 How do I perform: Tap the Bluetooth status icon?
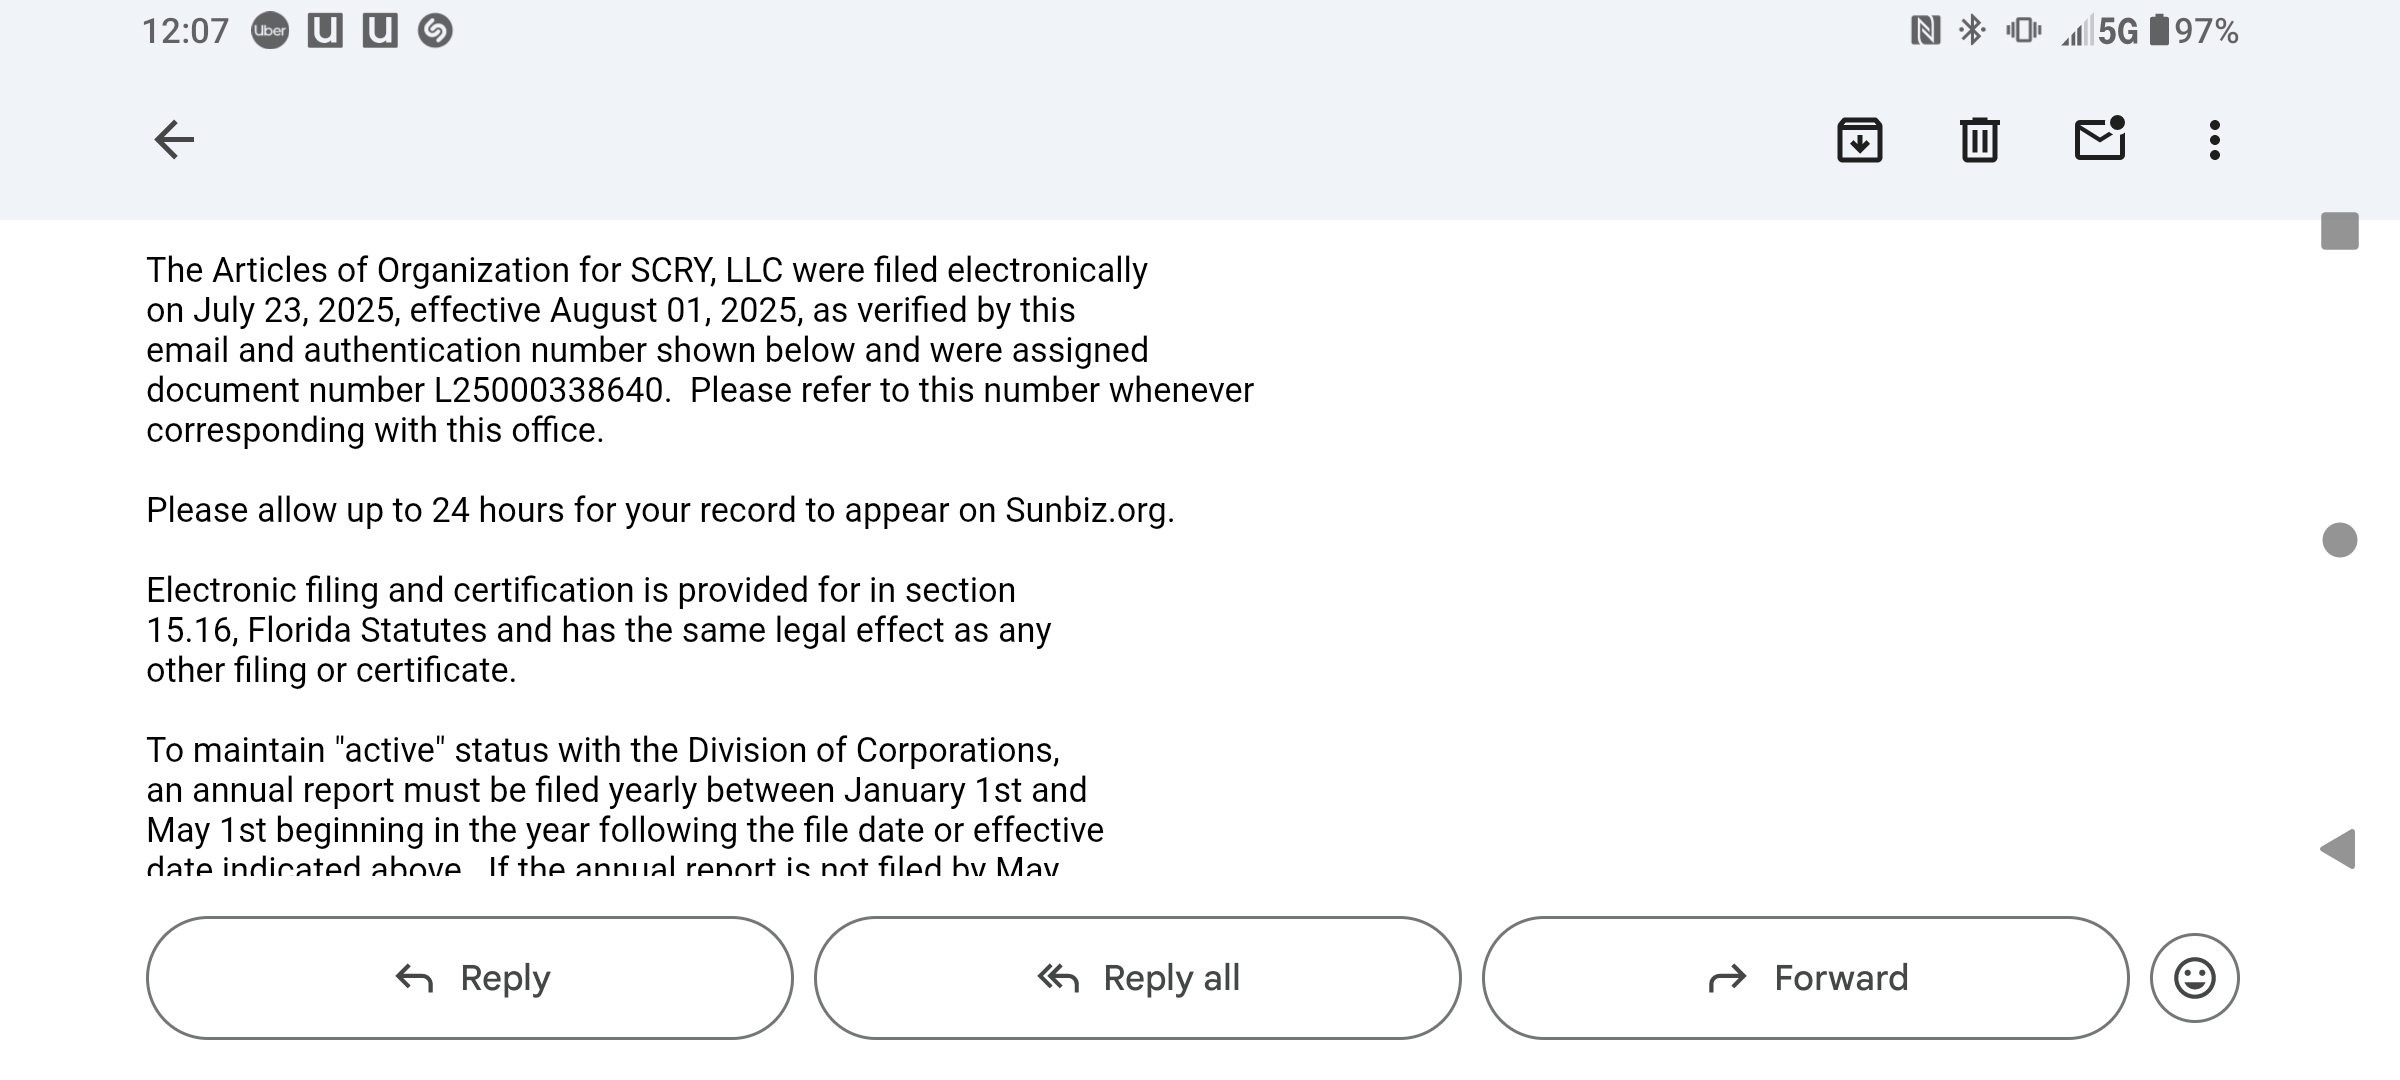1972,30
